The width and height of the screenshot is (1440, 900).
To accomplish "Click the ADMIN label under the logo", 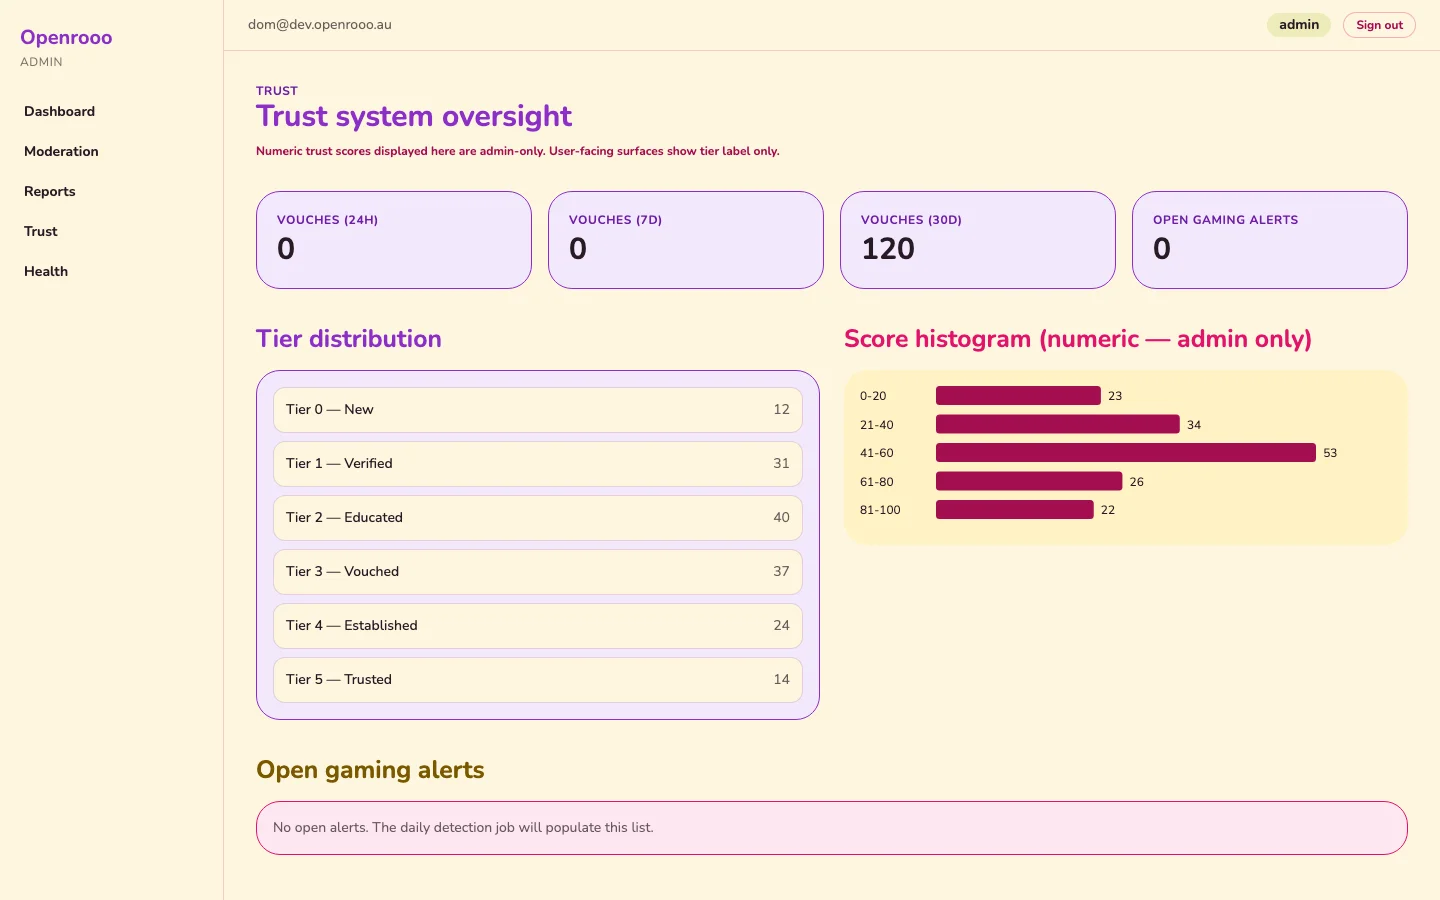I will click(41, 62).
